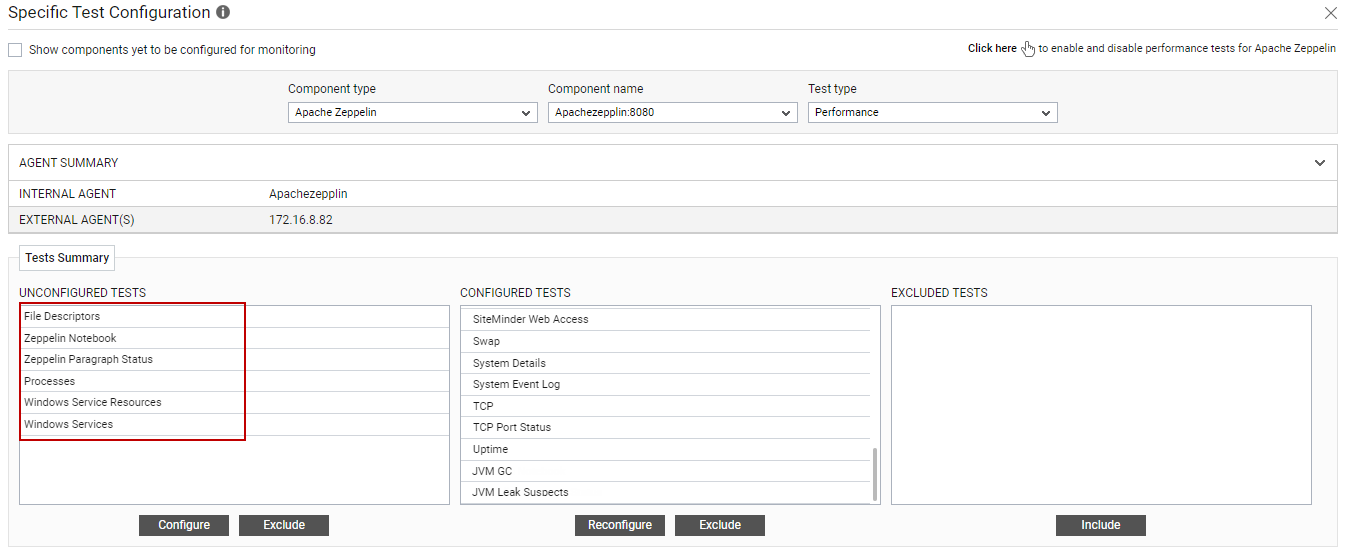Viewport: 1346px width, 552px height.
Task: Select TCP Port Status test
Action: (666, 427)
